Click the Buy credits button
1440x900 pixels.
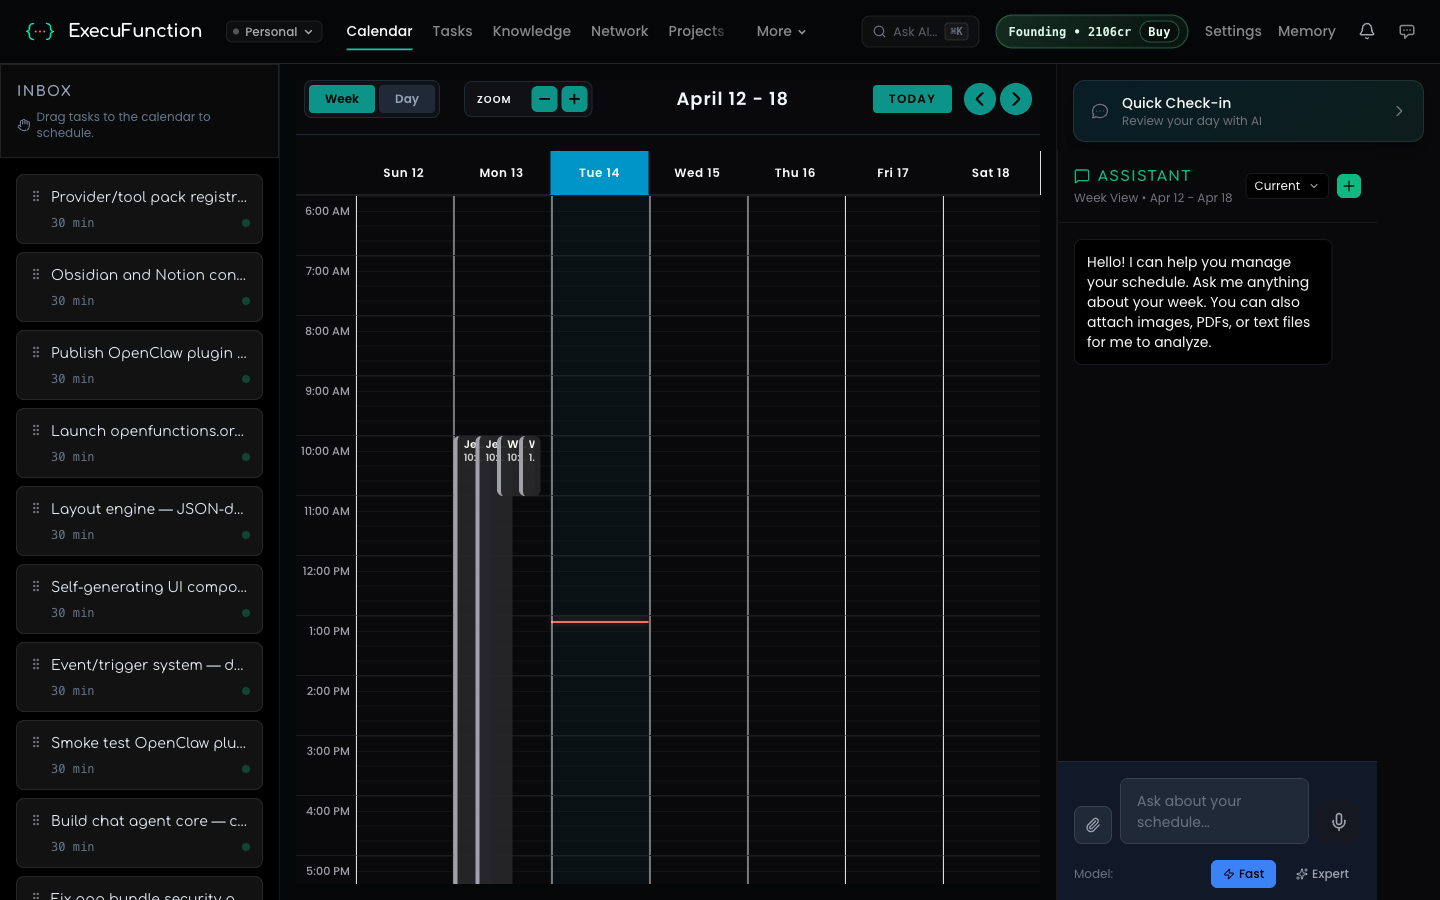(x=1158, y=31)
